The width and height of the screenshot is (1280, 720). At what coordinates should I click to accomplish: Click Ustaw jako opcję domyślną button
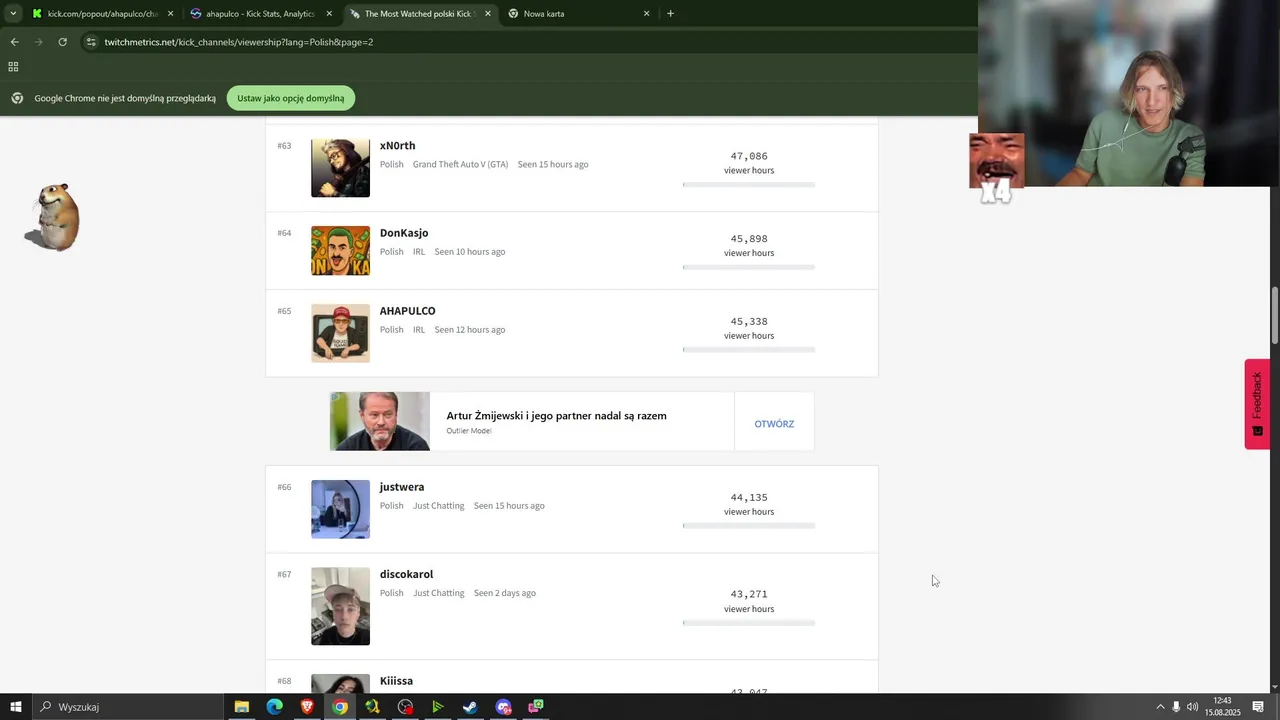click(x=291, y=98)
